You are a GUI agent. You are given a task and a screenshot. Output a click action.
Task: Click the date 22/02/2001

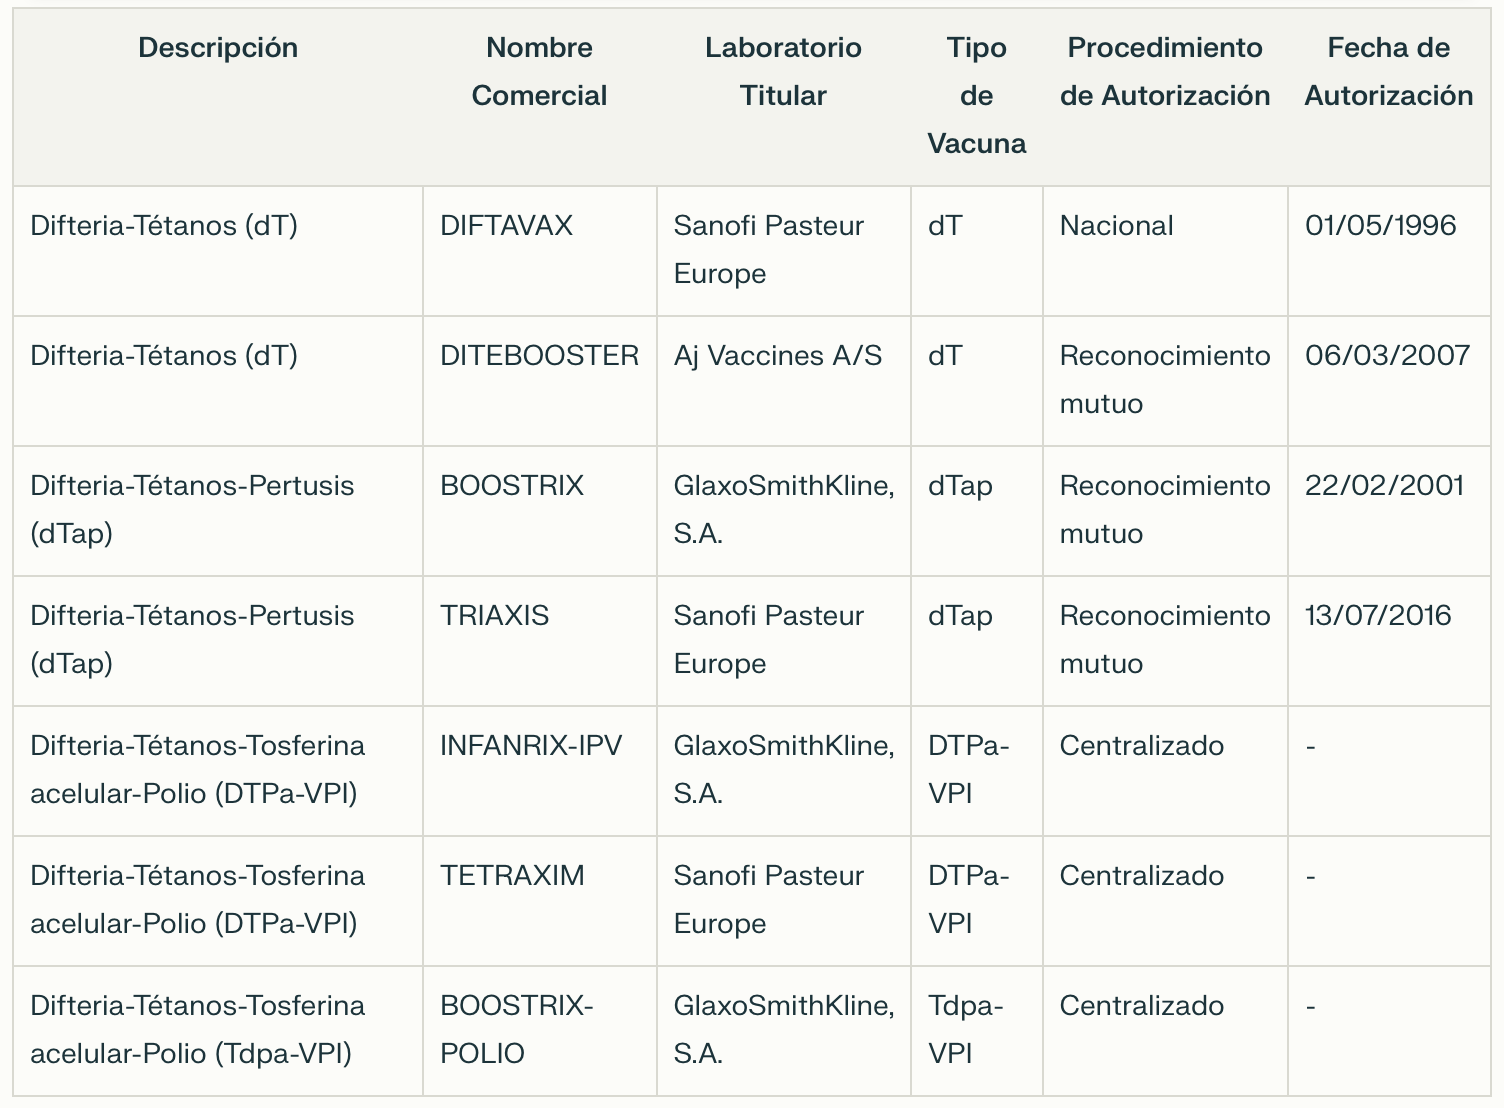[1384, 486]
